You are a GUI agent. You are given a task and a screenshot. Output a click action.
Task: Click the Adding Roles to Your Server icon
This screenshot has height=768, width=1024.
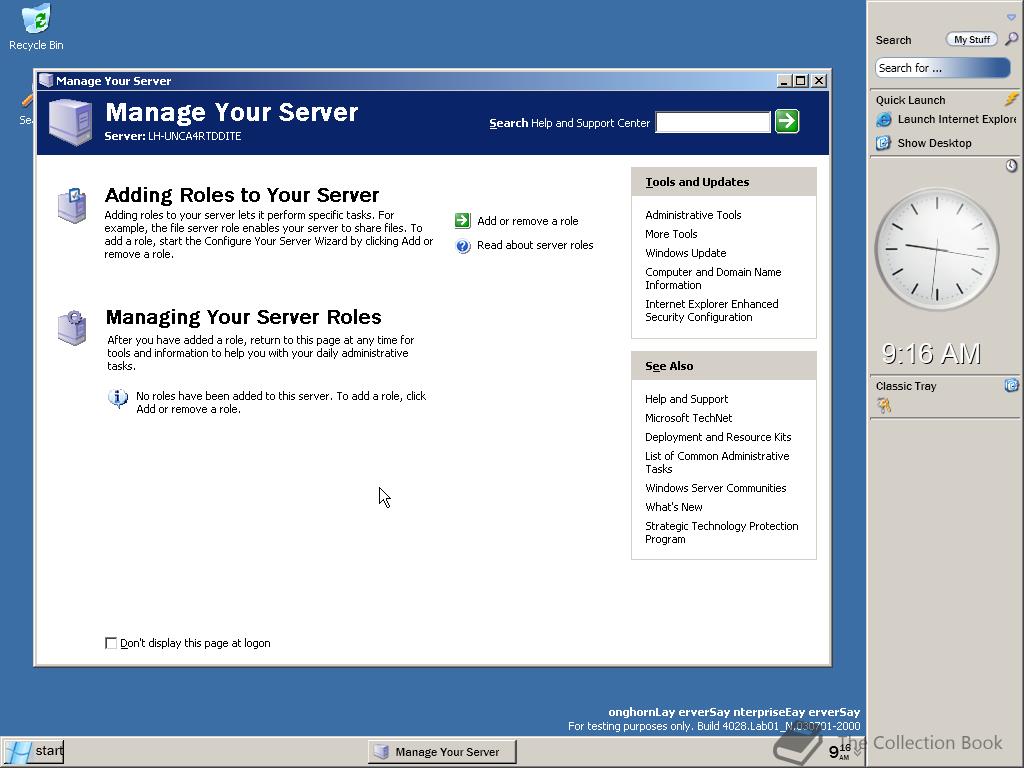[x=72, y=206]
